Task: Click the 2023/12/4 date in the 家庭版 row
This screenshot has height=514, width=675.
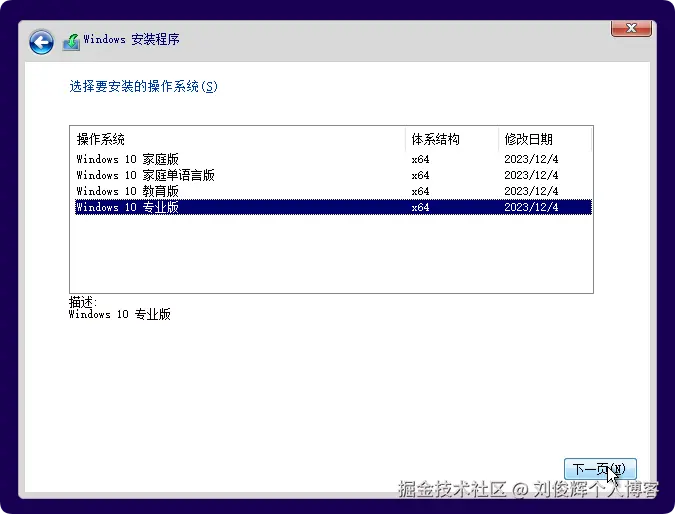Action: [x=531, y=159]
